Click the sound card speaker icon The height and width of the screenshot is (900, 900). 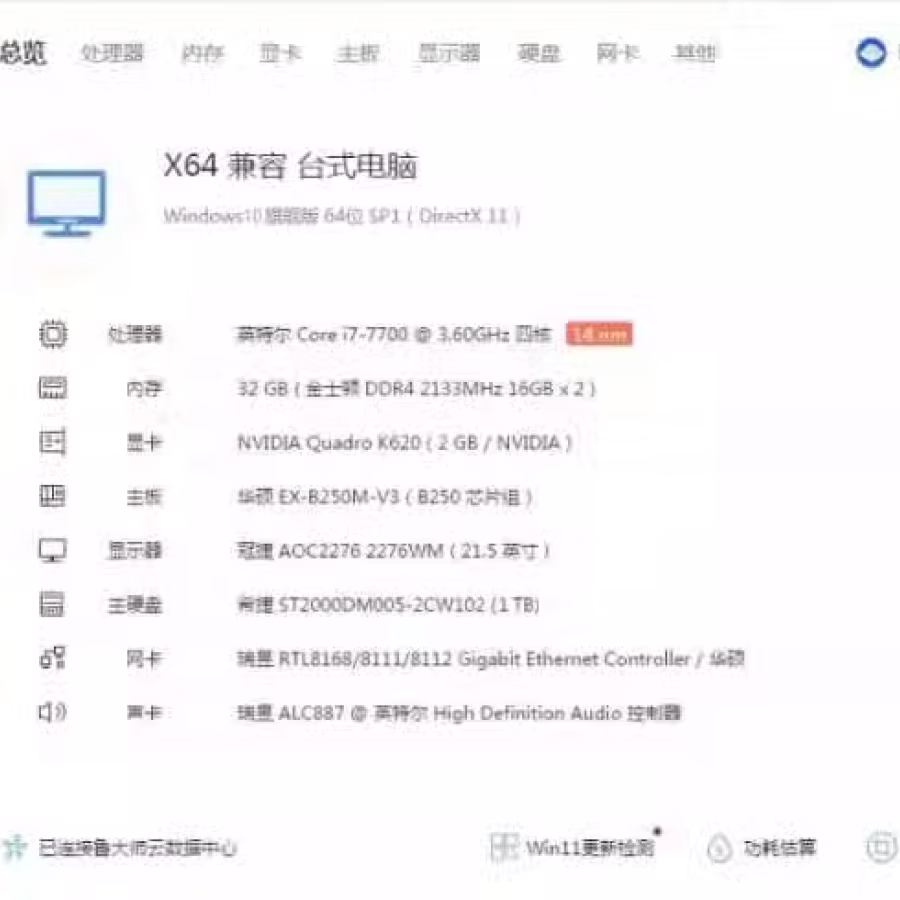pos(53,712)
